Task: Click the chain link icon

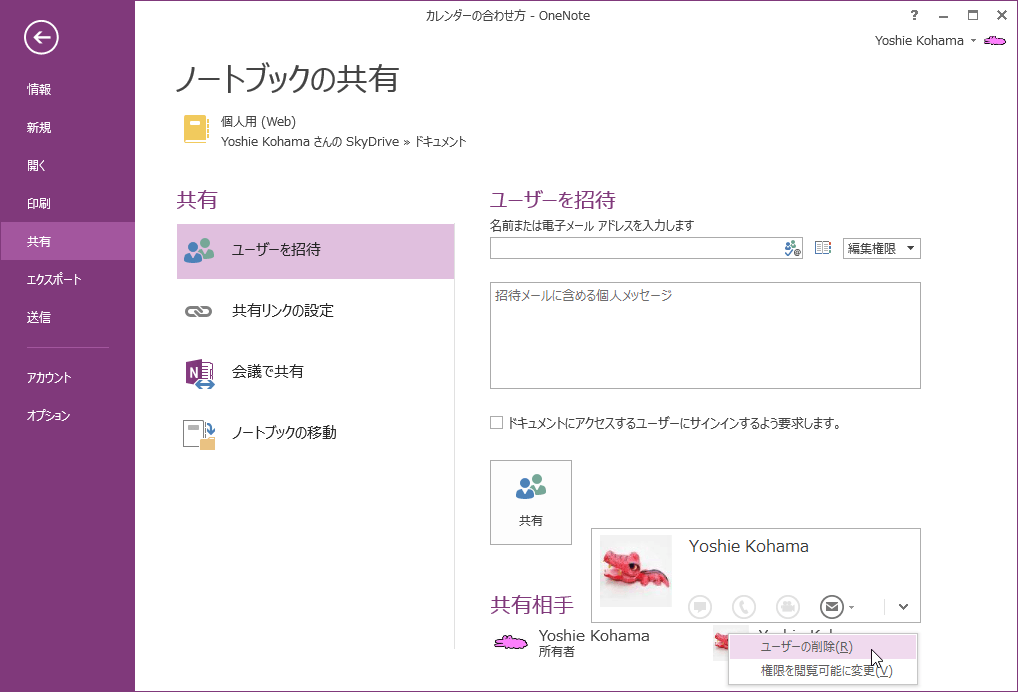Action: click(199, 312)
